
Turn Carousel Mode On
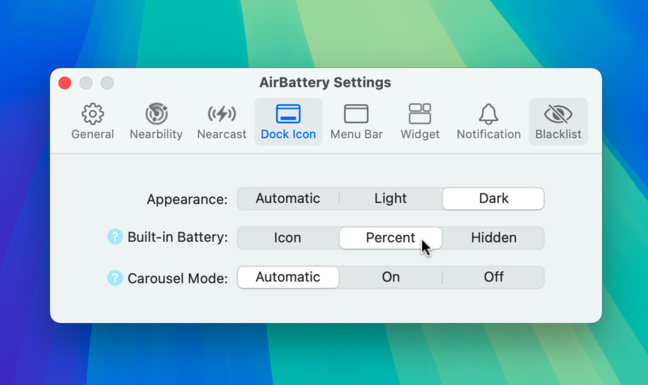[391, 277]
